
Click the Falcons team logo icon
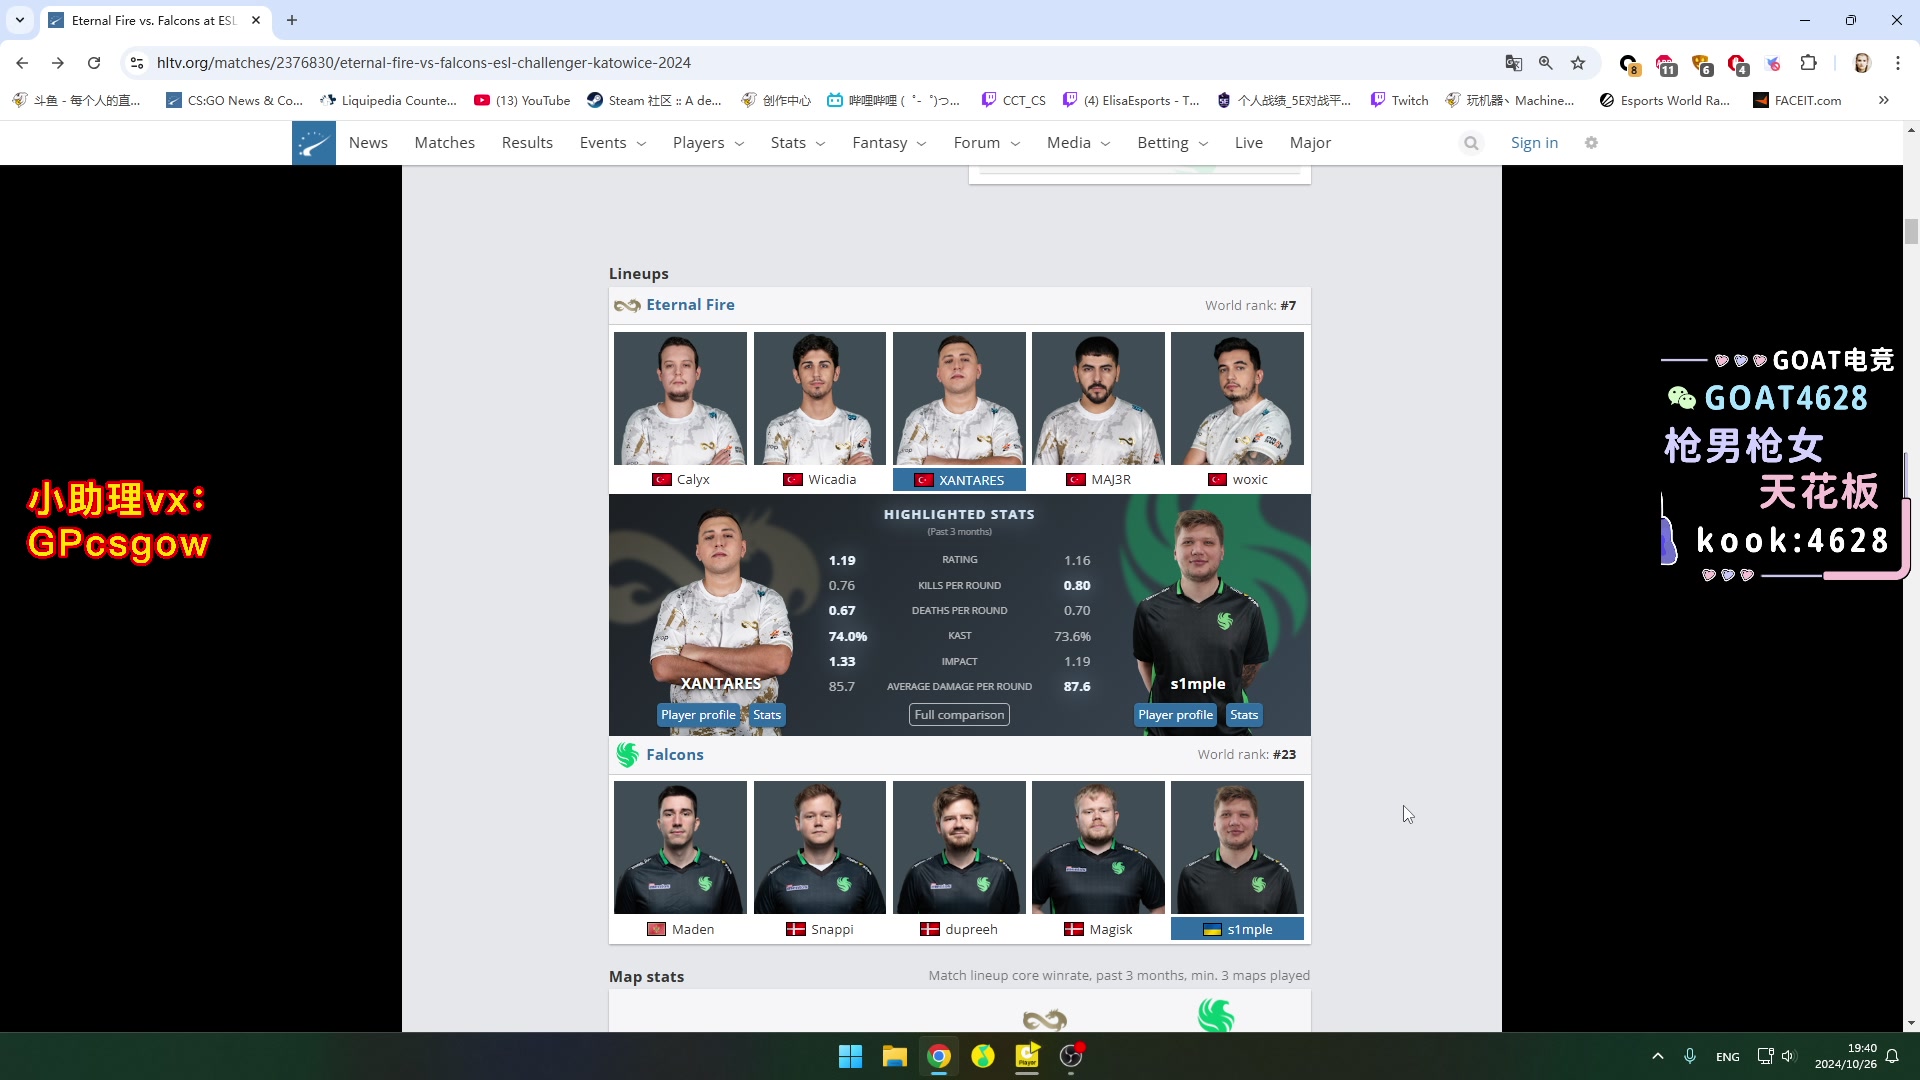tap(628, 753)
